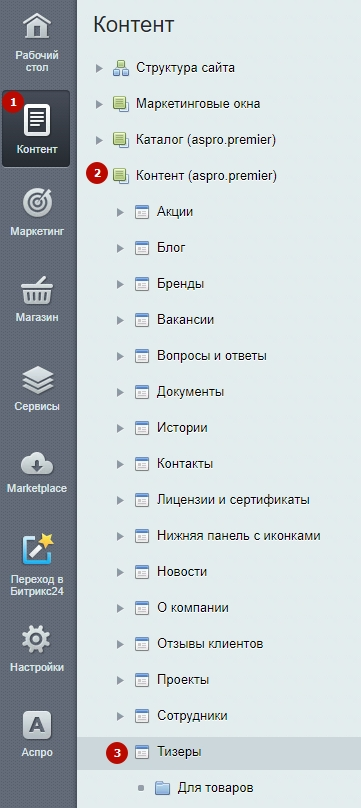Open the Магазин basket icon
Image resolution: width=361 pixels, height=808 pixels.
click(37, 291)
